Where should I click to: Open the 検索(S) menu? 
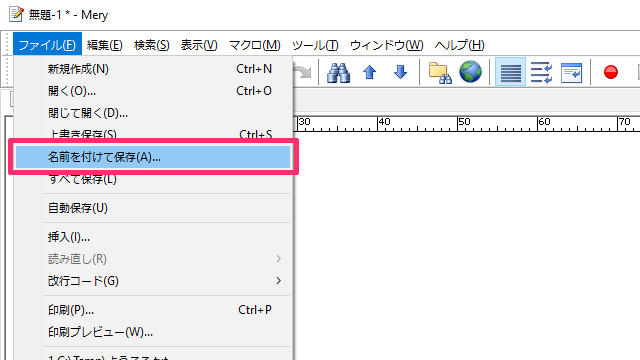(x=152, y=44)
